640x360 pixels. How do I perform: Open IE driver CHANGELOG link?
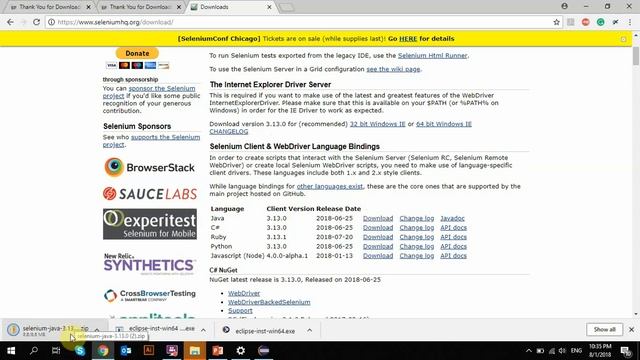[229, 131]
